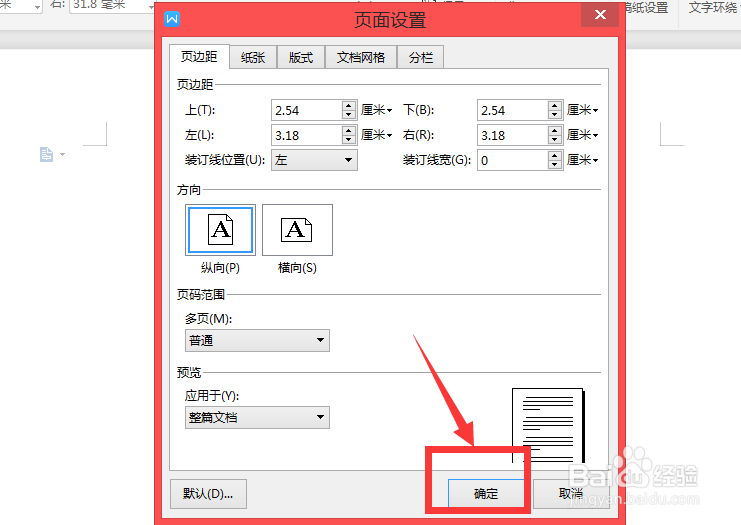Switch to the 纸张 tab
741x525 pixels.
coord(253,58)
